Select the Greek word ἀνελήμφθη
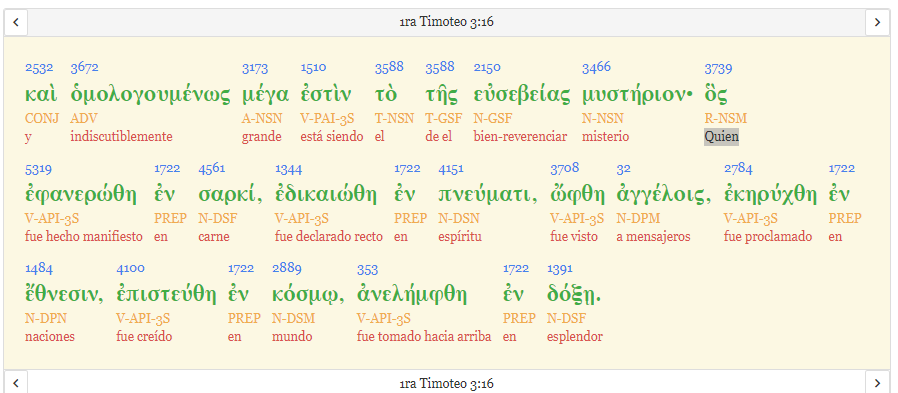 (x=412, y=295)
